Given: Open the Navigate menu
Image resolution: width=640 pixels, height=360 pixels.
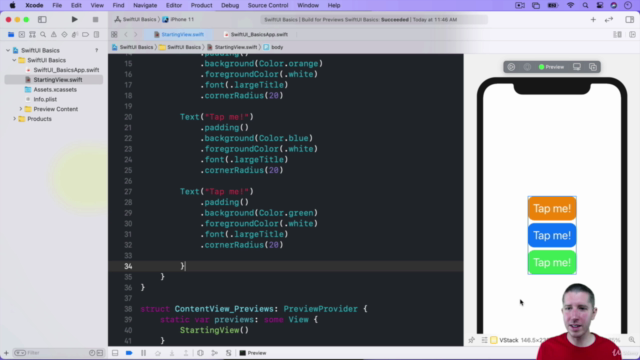Looking at the screenshot, I should click(145, 5).
